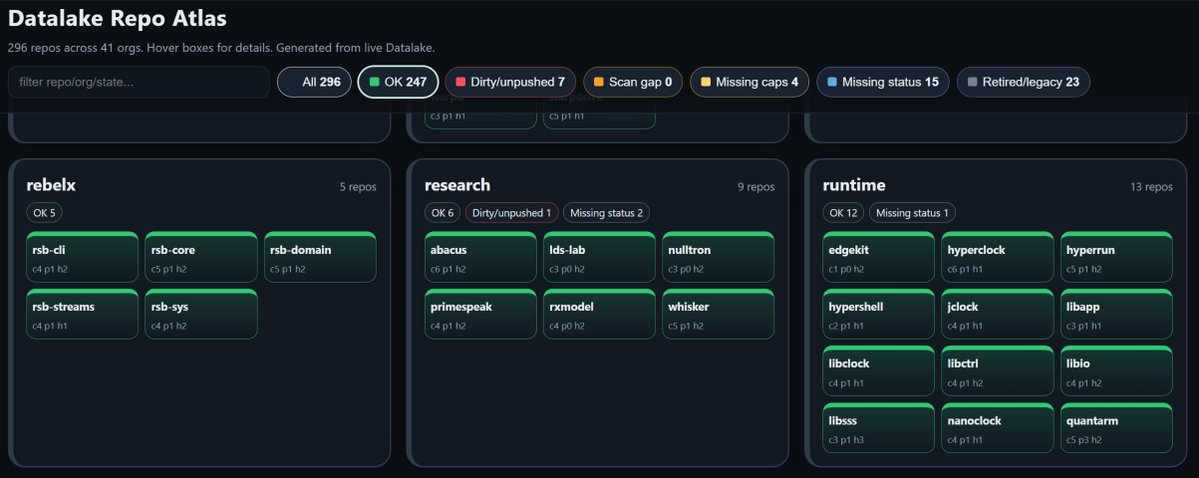Click the orange swatch on Scan gap chip
This screenshot has width=1199, height=478.
599,82
